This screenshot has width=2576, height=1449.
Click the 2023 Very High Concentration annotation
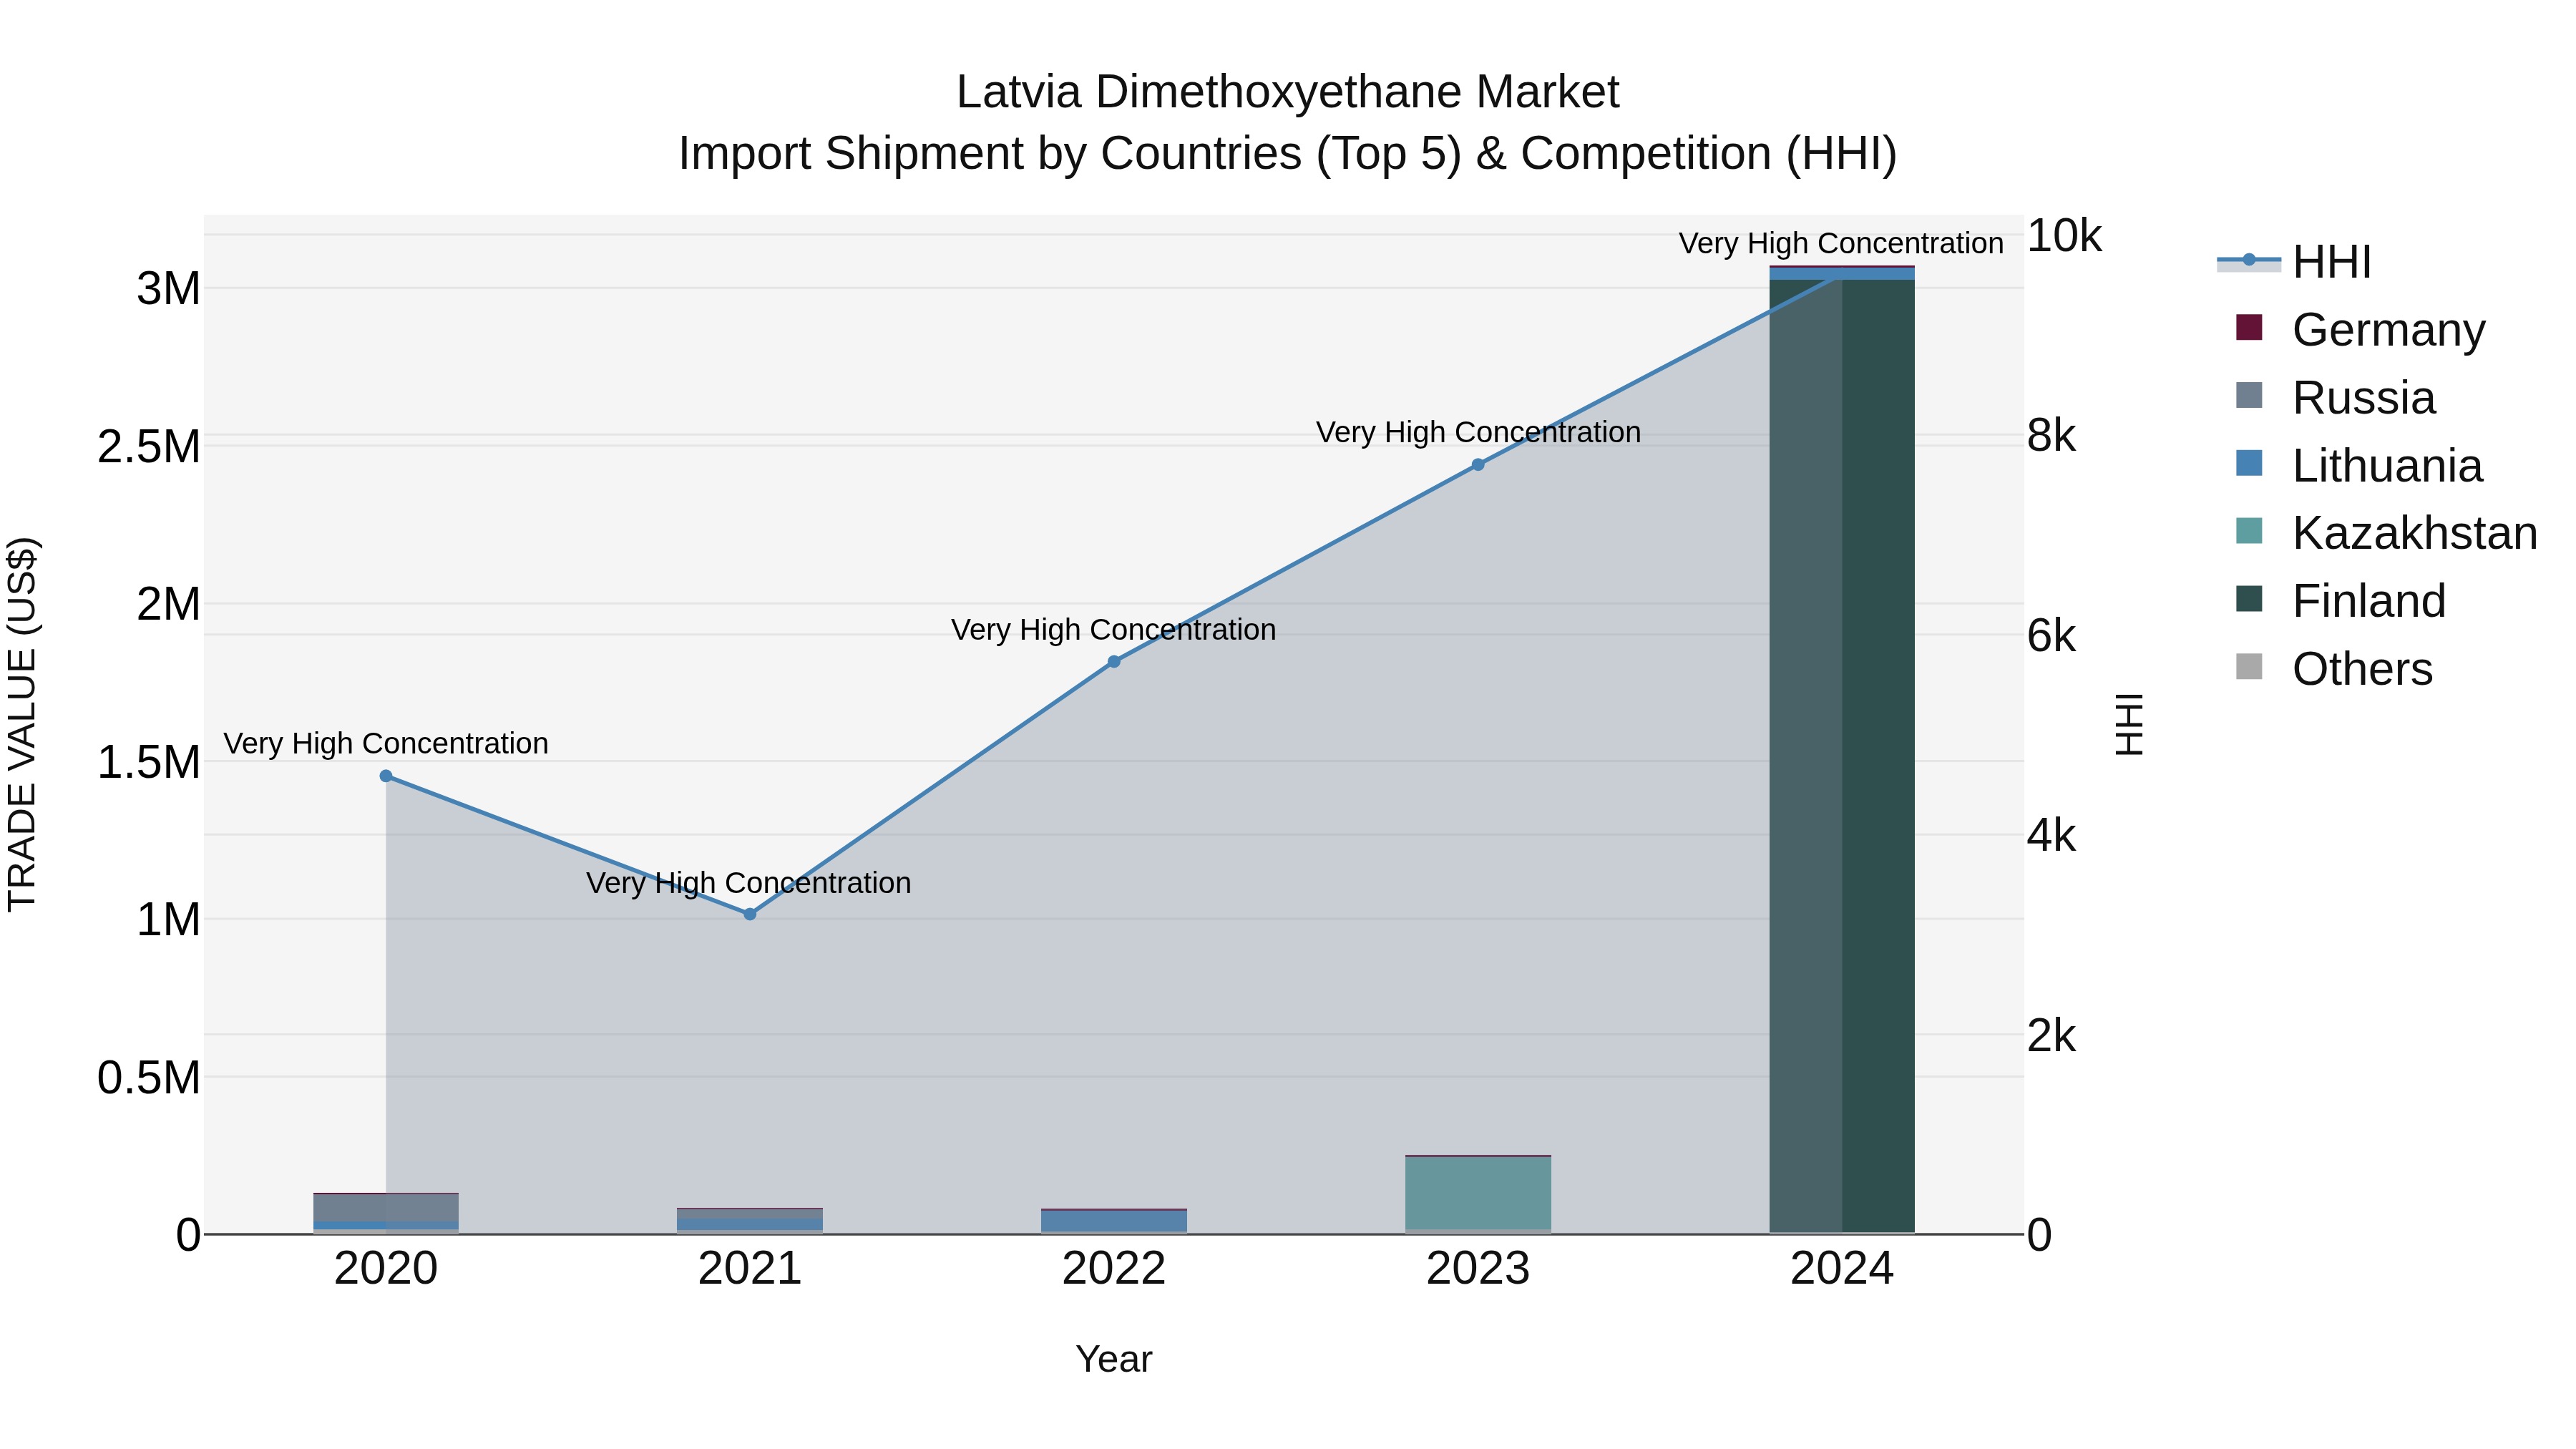(1479, 433)
